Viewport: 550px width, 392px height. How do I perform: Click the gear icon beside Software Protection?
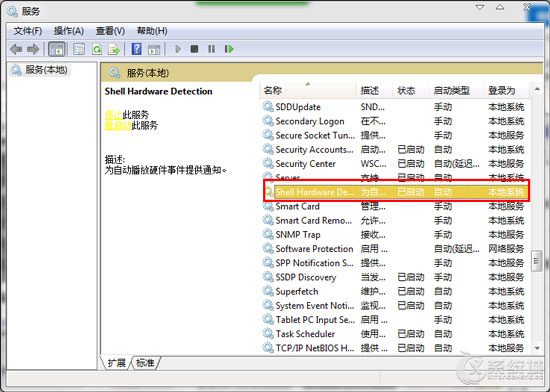268,249
